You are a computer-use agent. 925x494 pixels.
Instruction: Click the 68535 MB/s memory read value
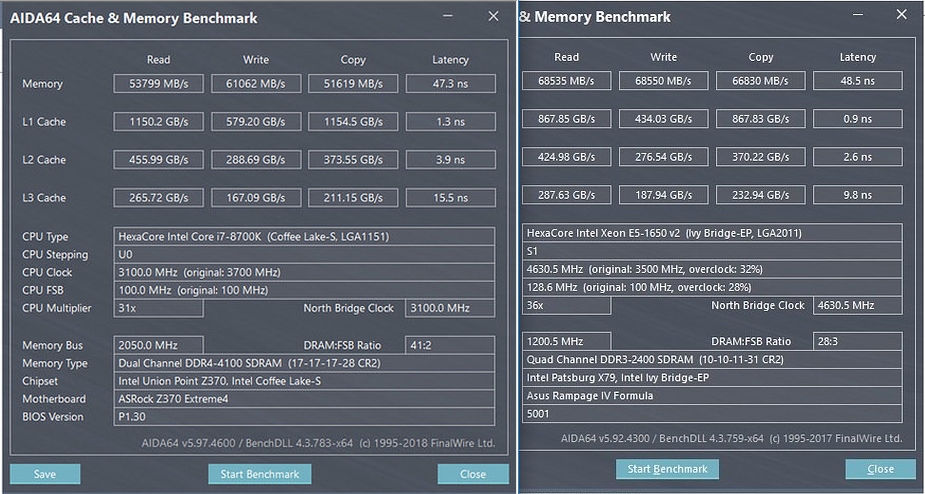point(566,80)
